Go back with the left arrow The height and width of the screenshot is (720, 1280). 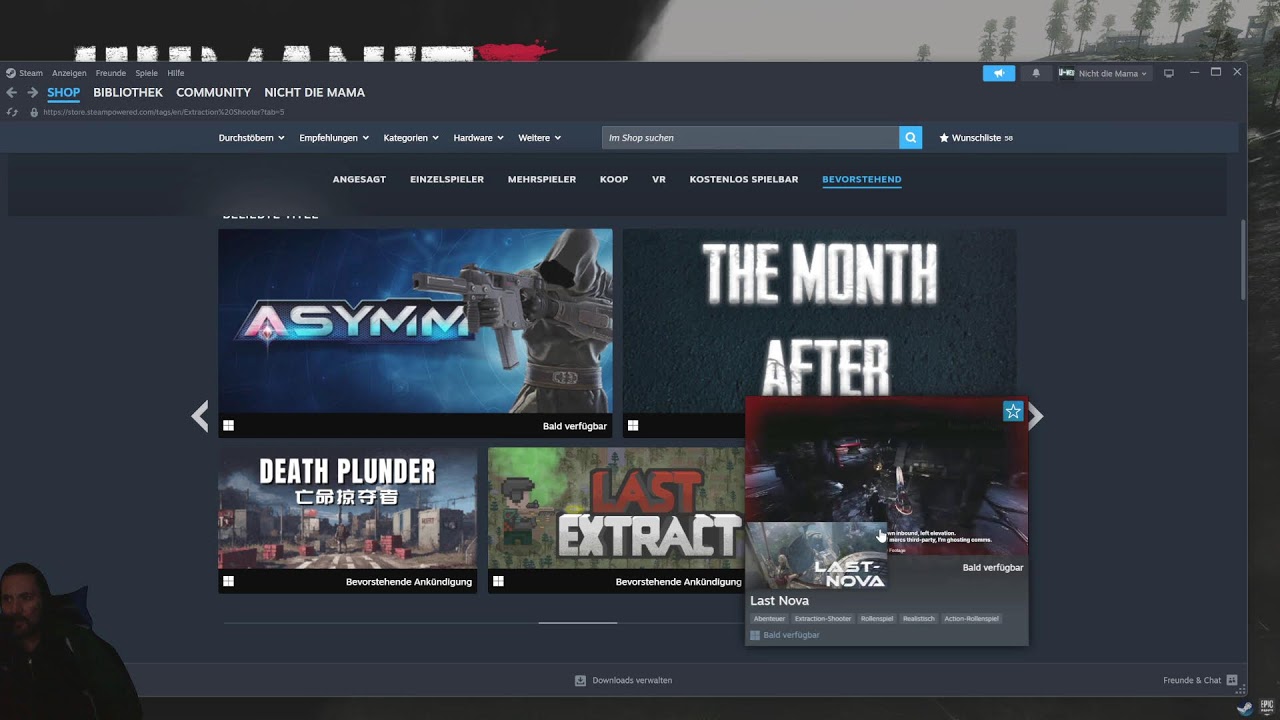(x=12, y=92)
